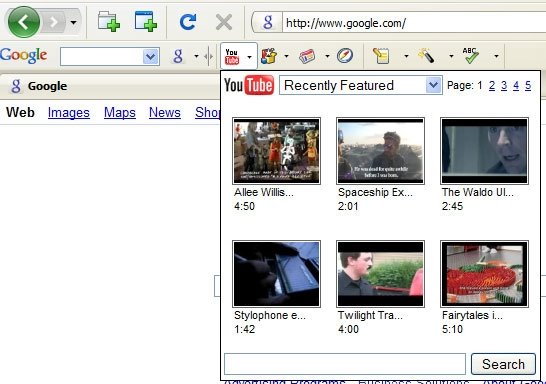This screenshot has width=546, height=384.
Task: Open dropdown arrow beside the highlighter icon
Action: (x=451, y=56)
